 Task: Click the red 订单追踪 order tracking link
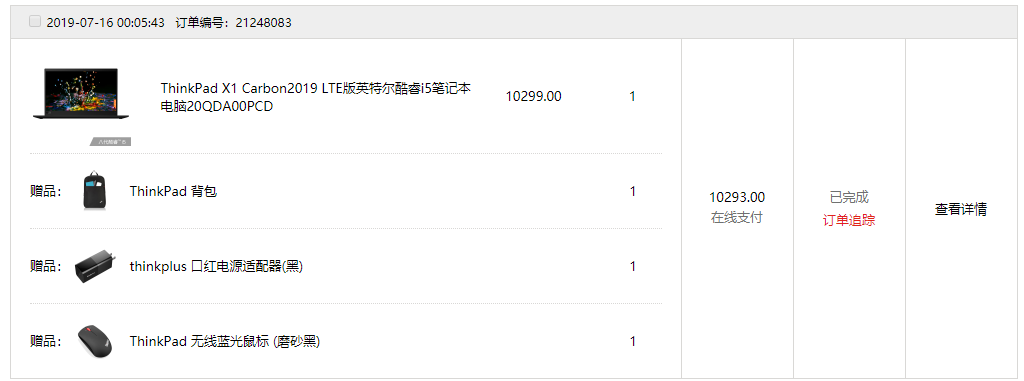(x=848, y=220)
